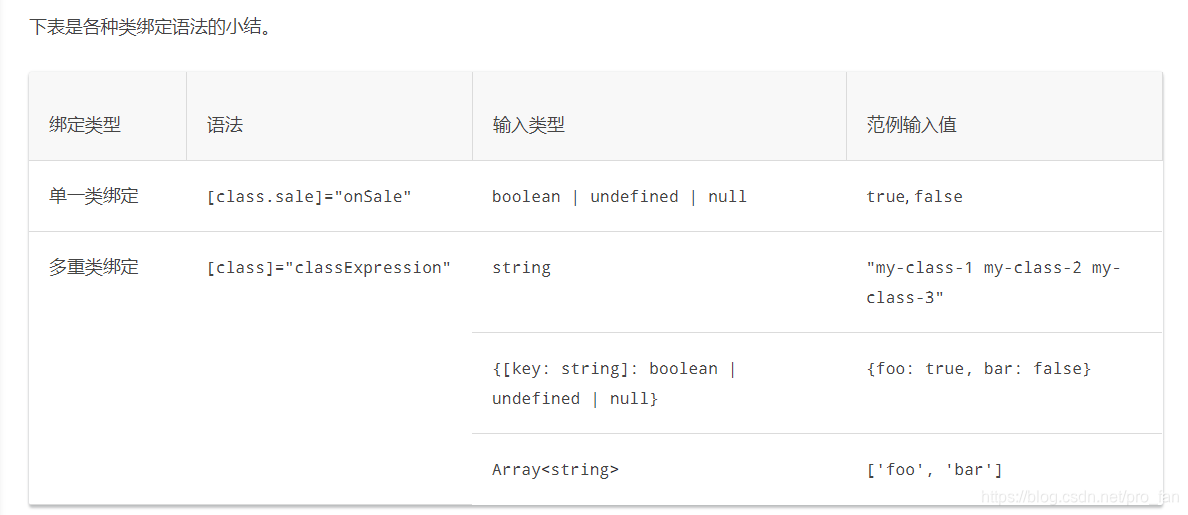Click the 下表是各种类绑定语法的小结 sentence
1188x515 pixels.
[x=150, y=27]
